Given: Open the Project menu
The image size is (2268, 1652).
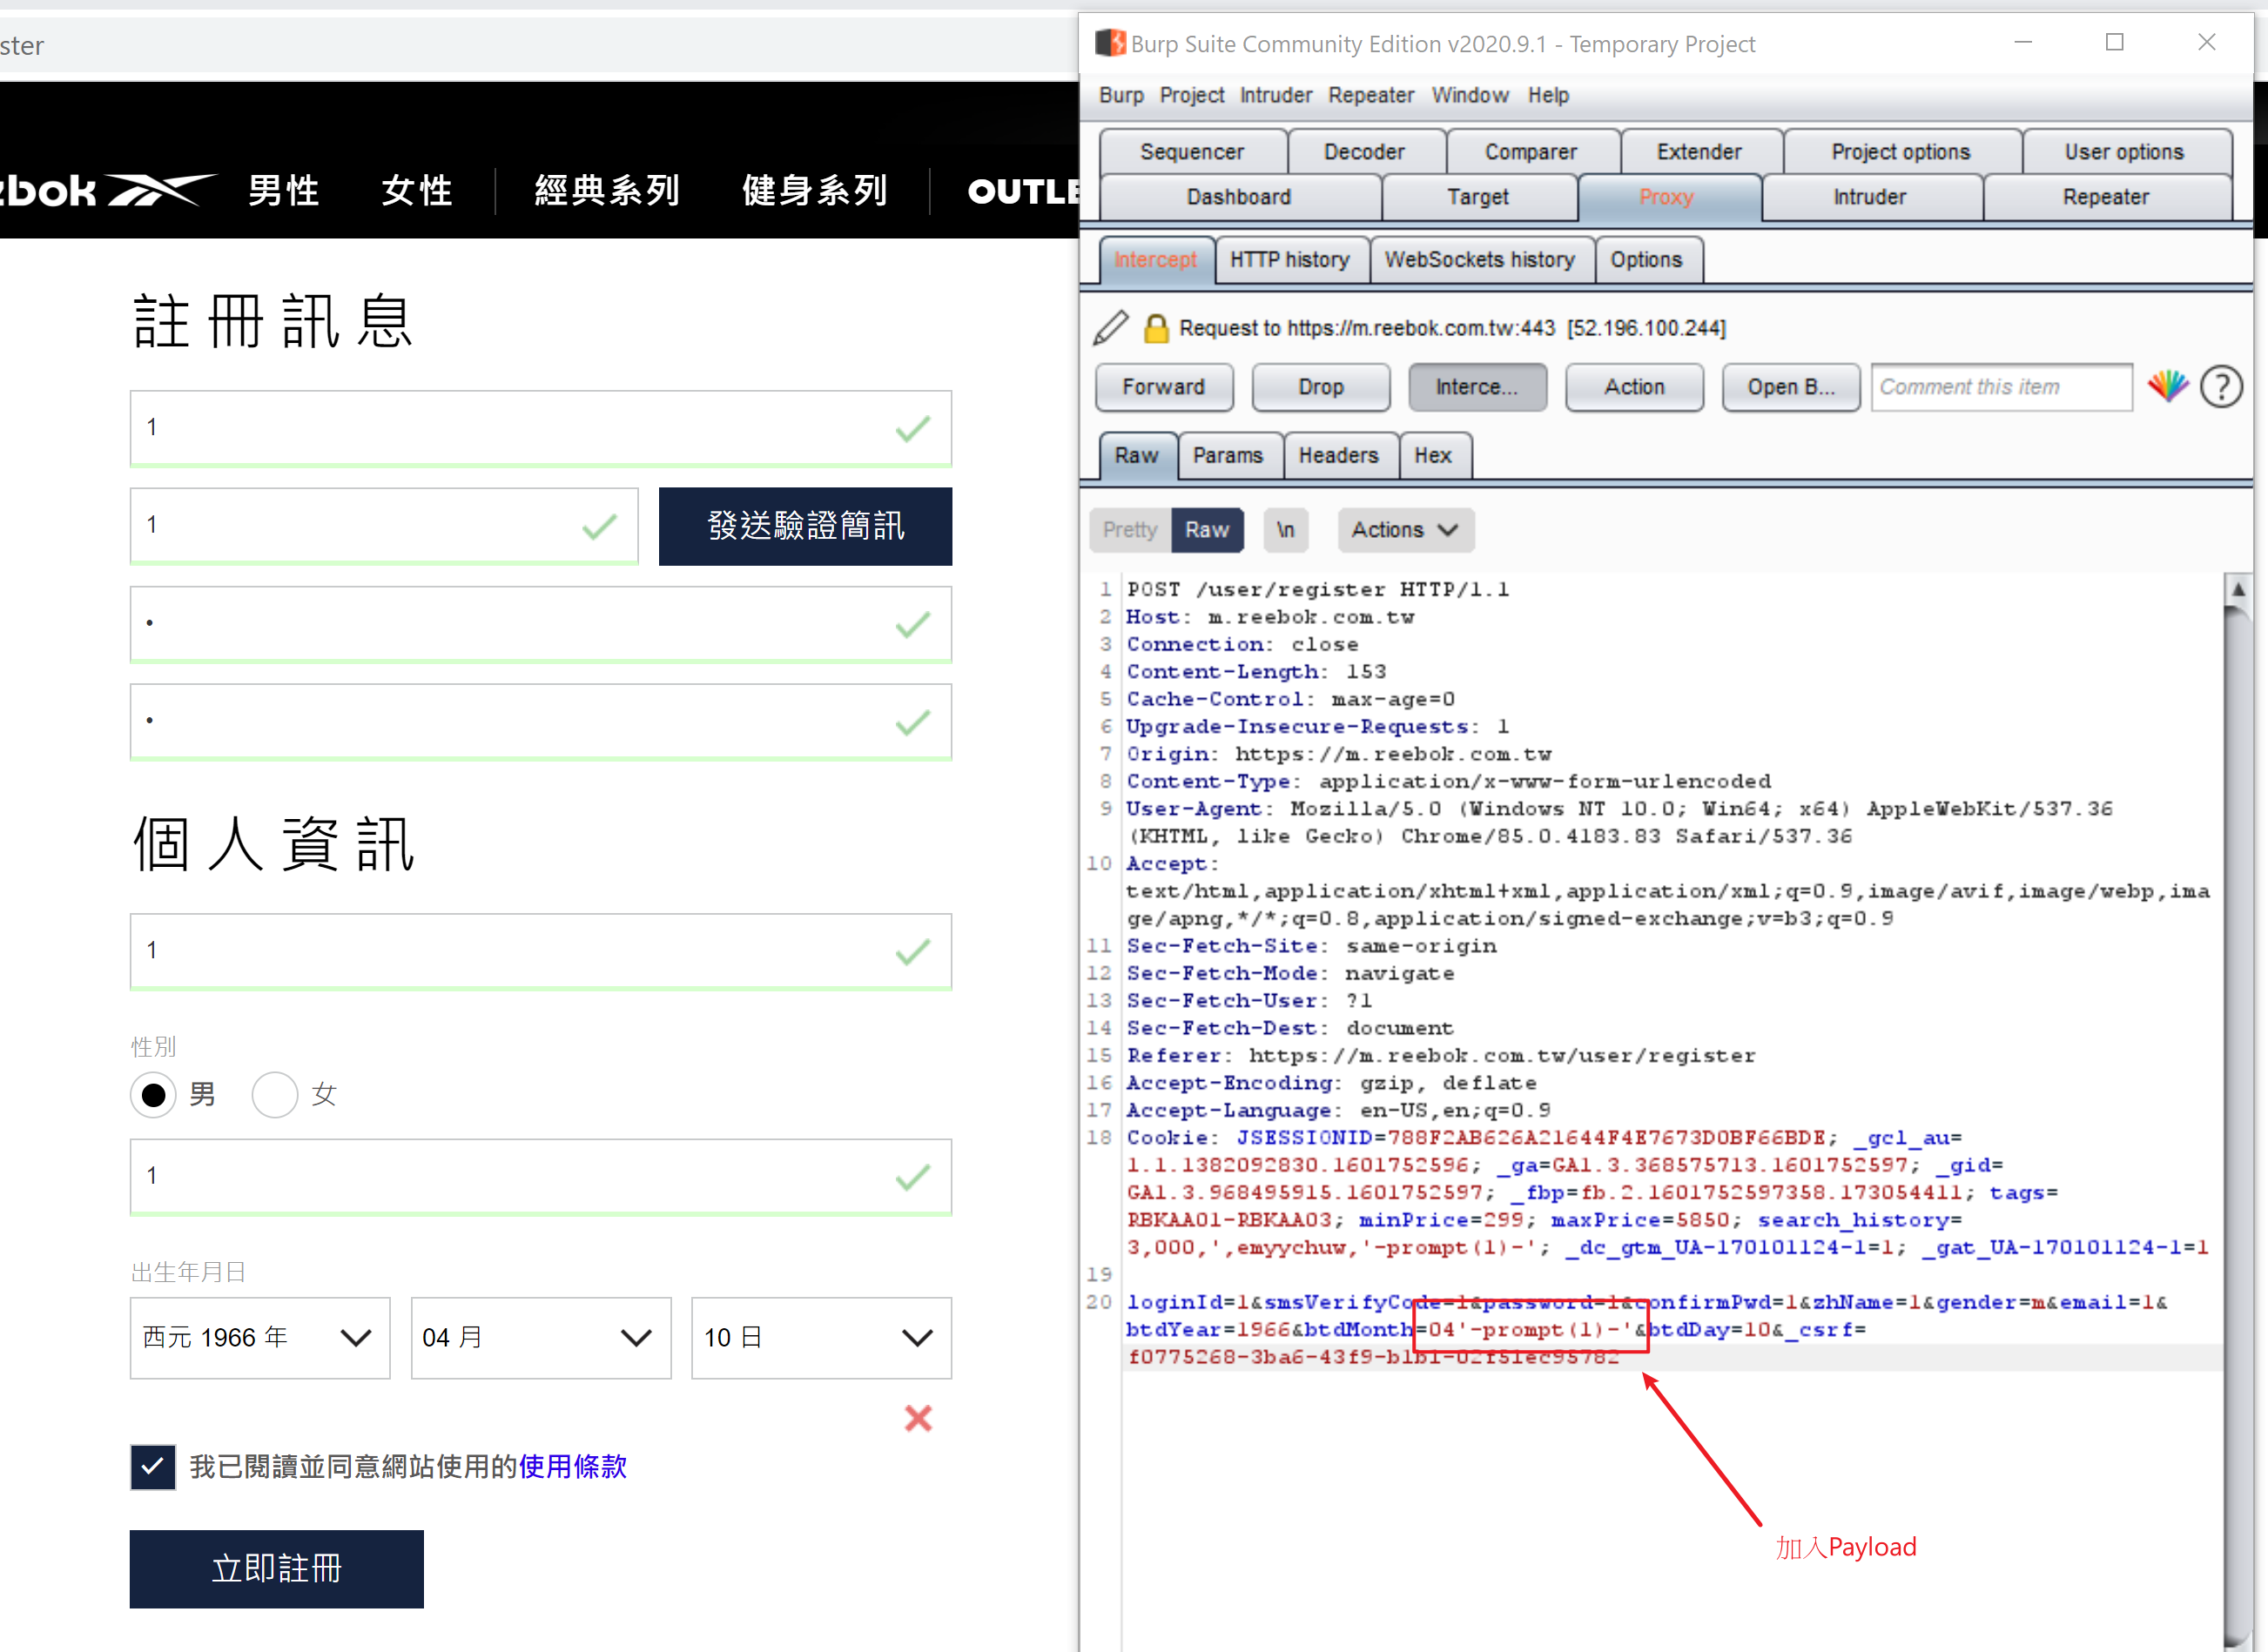Looking at the screenshot, I should click(x=1192, y=95).
